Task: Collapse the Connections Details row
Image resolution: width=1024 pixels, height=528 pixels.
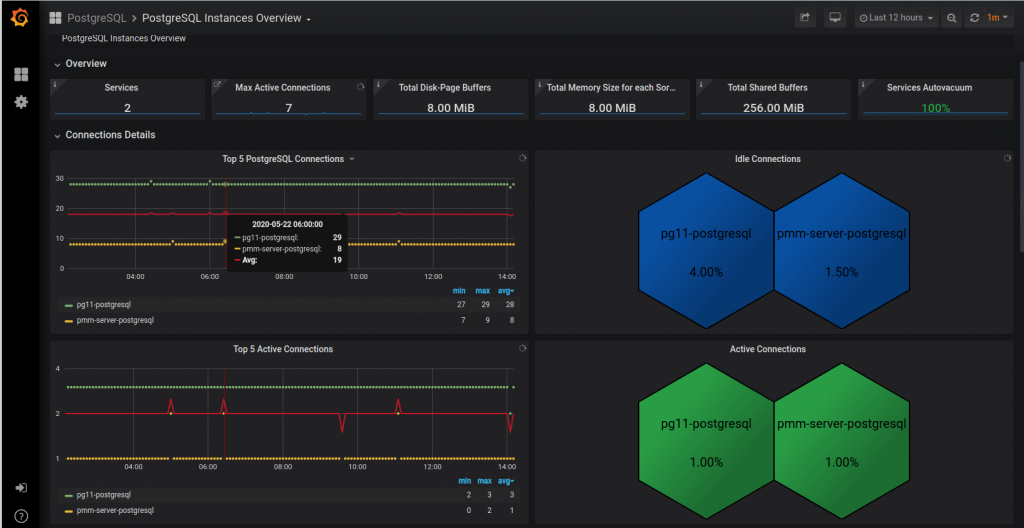Action: 110,135
